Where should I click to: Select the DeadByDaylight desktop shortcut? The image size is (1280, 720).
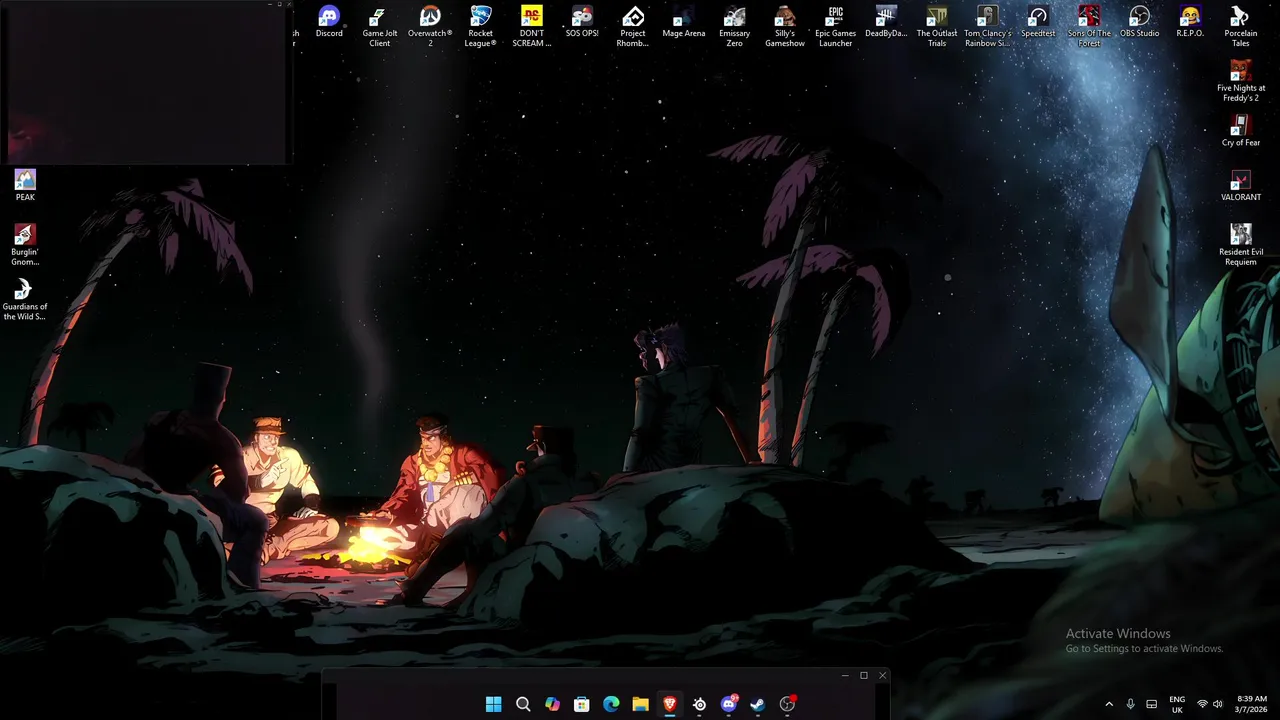coord(886,22)
